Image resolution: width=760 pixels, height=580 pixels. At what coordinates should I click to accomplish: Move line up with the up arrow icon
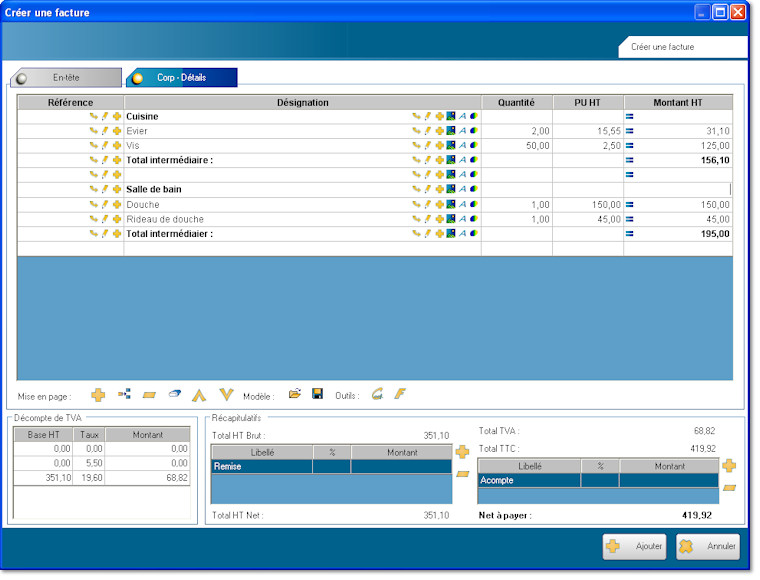(199, 395)
